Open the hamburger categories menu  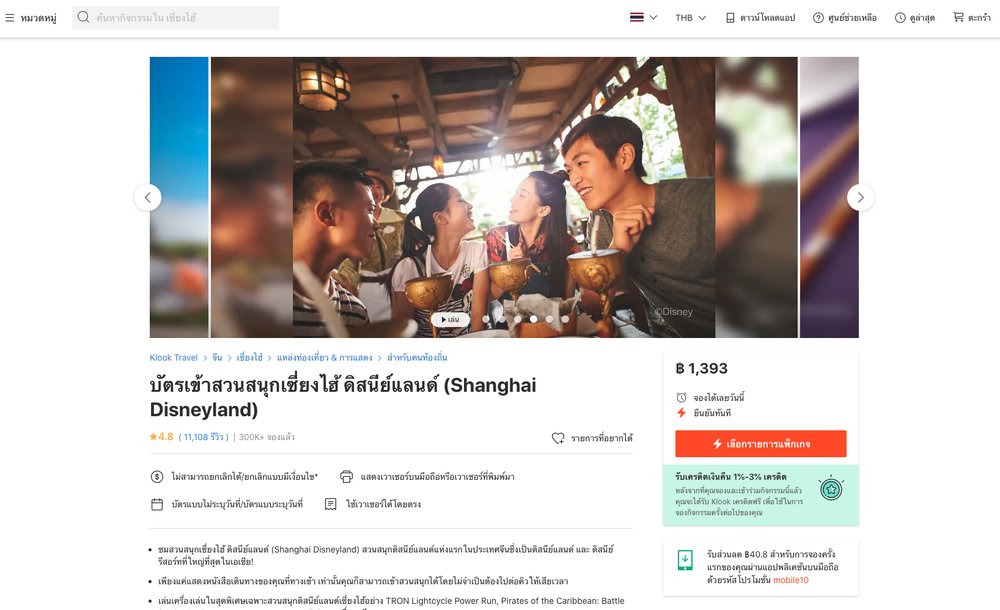pos(10,18)
